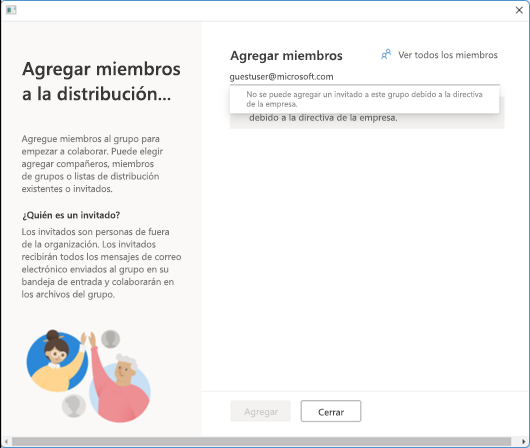530x448 pixels.
Task: Click the ¿Quién es un invitado? heading
Action: pos(71,215)
